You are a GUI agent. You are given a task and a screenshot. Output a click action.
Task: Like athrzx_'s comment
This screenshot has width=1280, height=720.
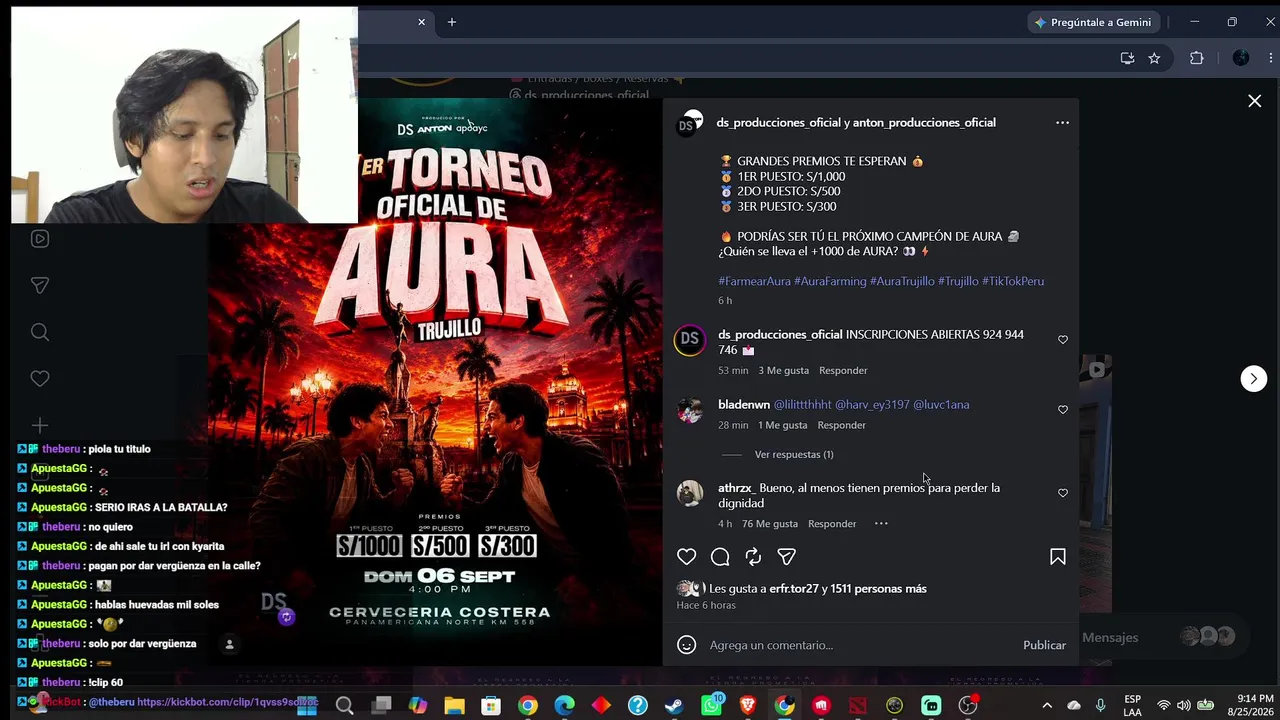pos(1063,493)
